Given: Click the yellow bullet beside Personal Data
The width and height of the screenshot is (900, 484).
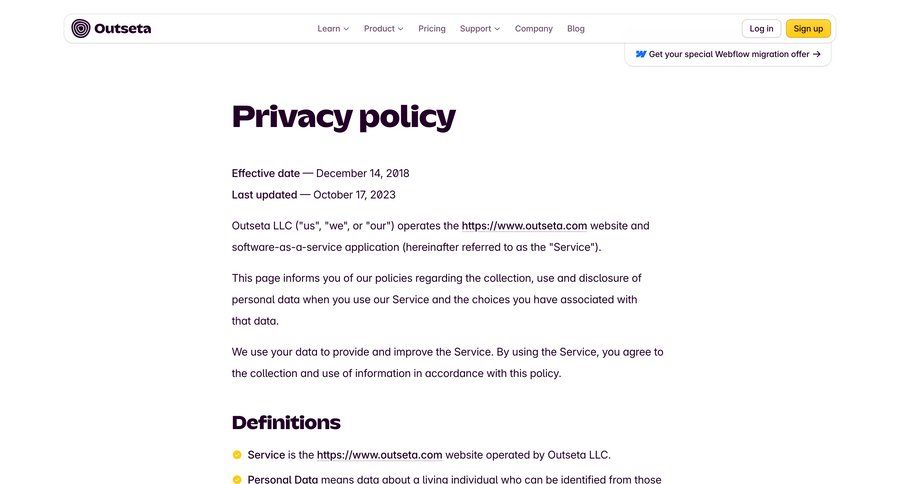Looking at the screenshot, I should [236, 479].
